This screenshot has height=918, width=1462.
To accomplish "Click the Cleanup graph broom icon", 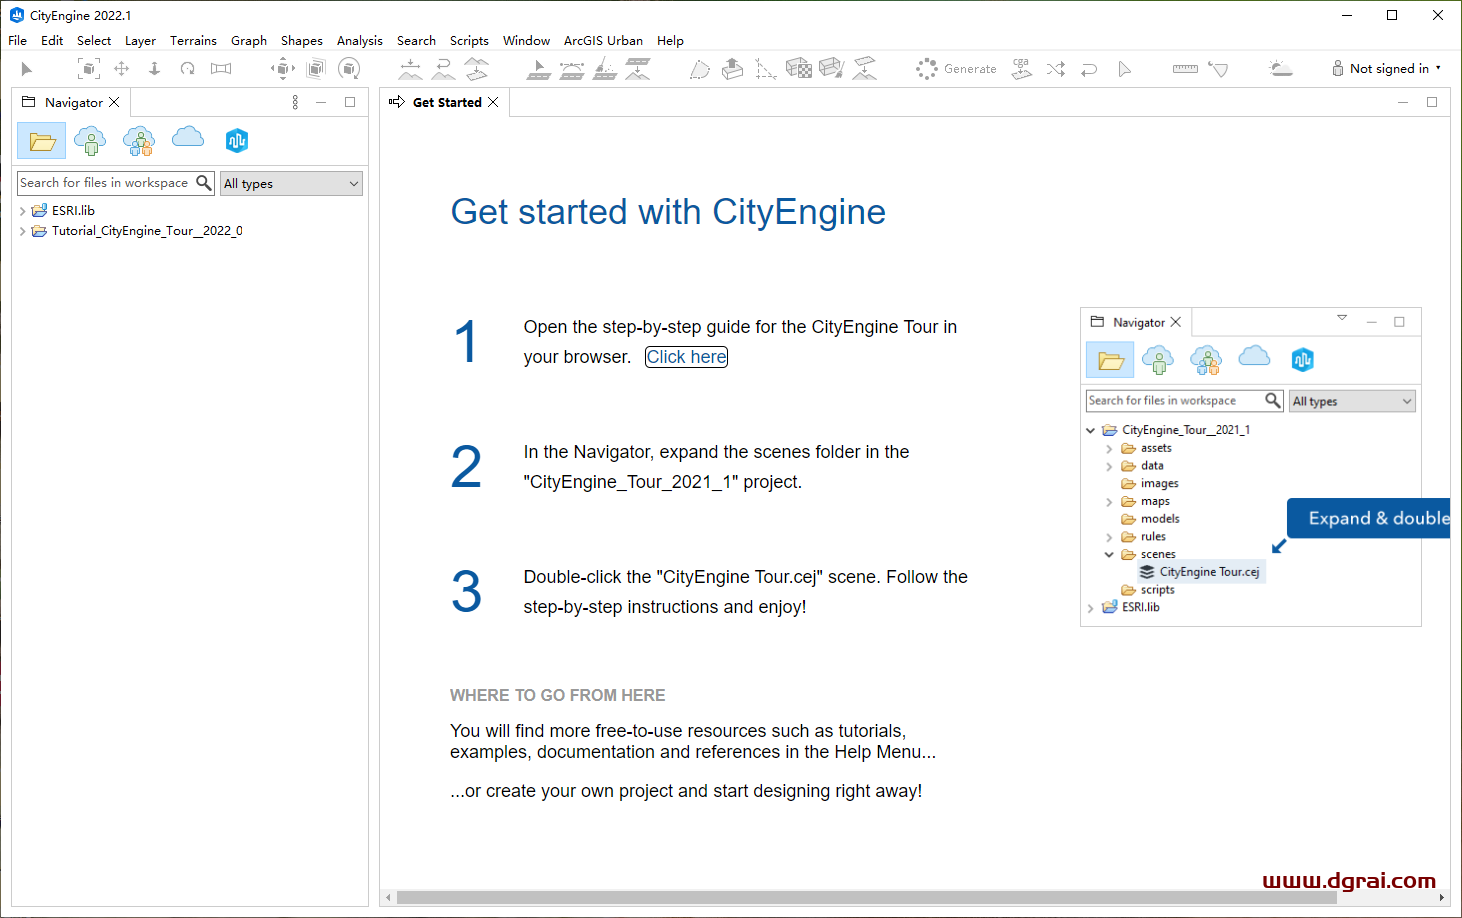I will click(x=605, y=69).
